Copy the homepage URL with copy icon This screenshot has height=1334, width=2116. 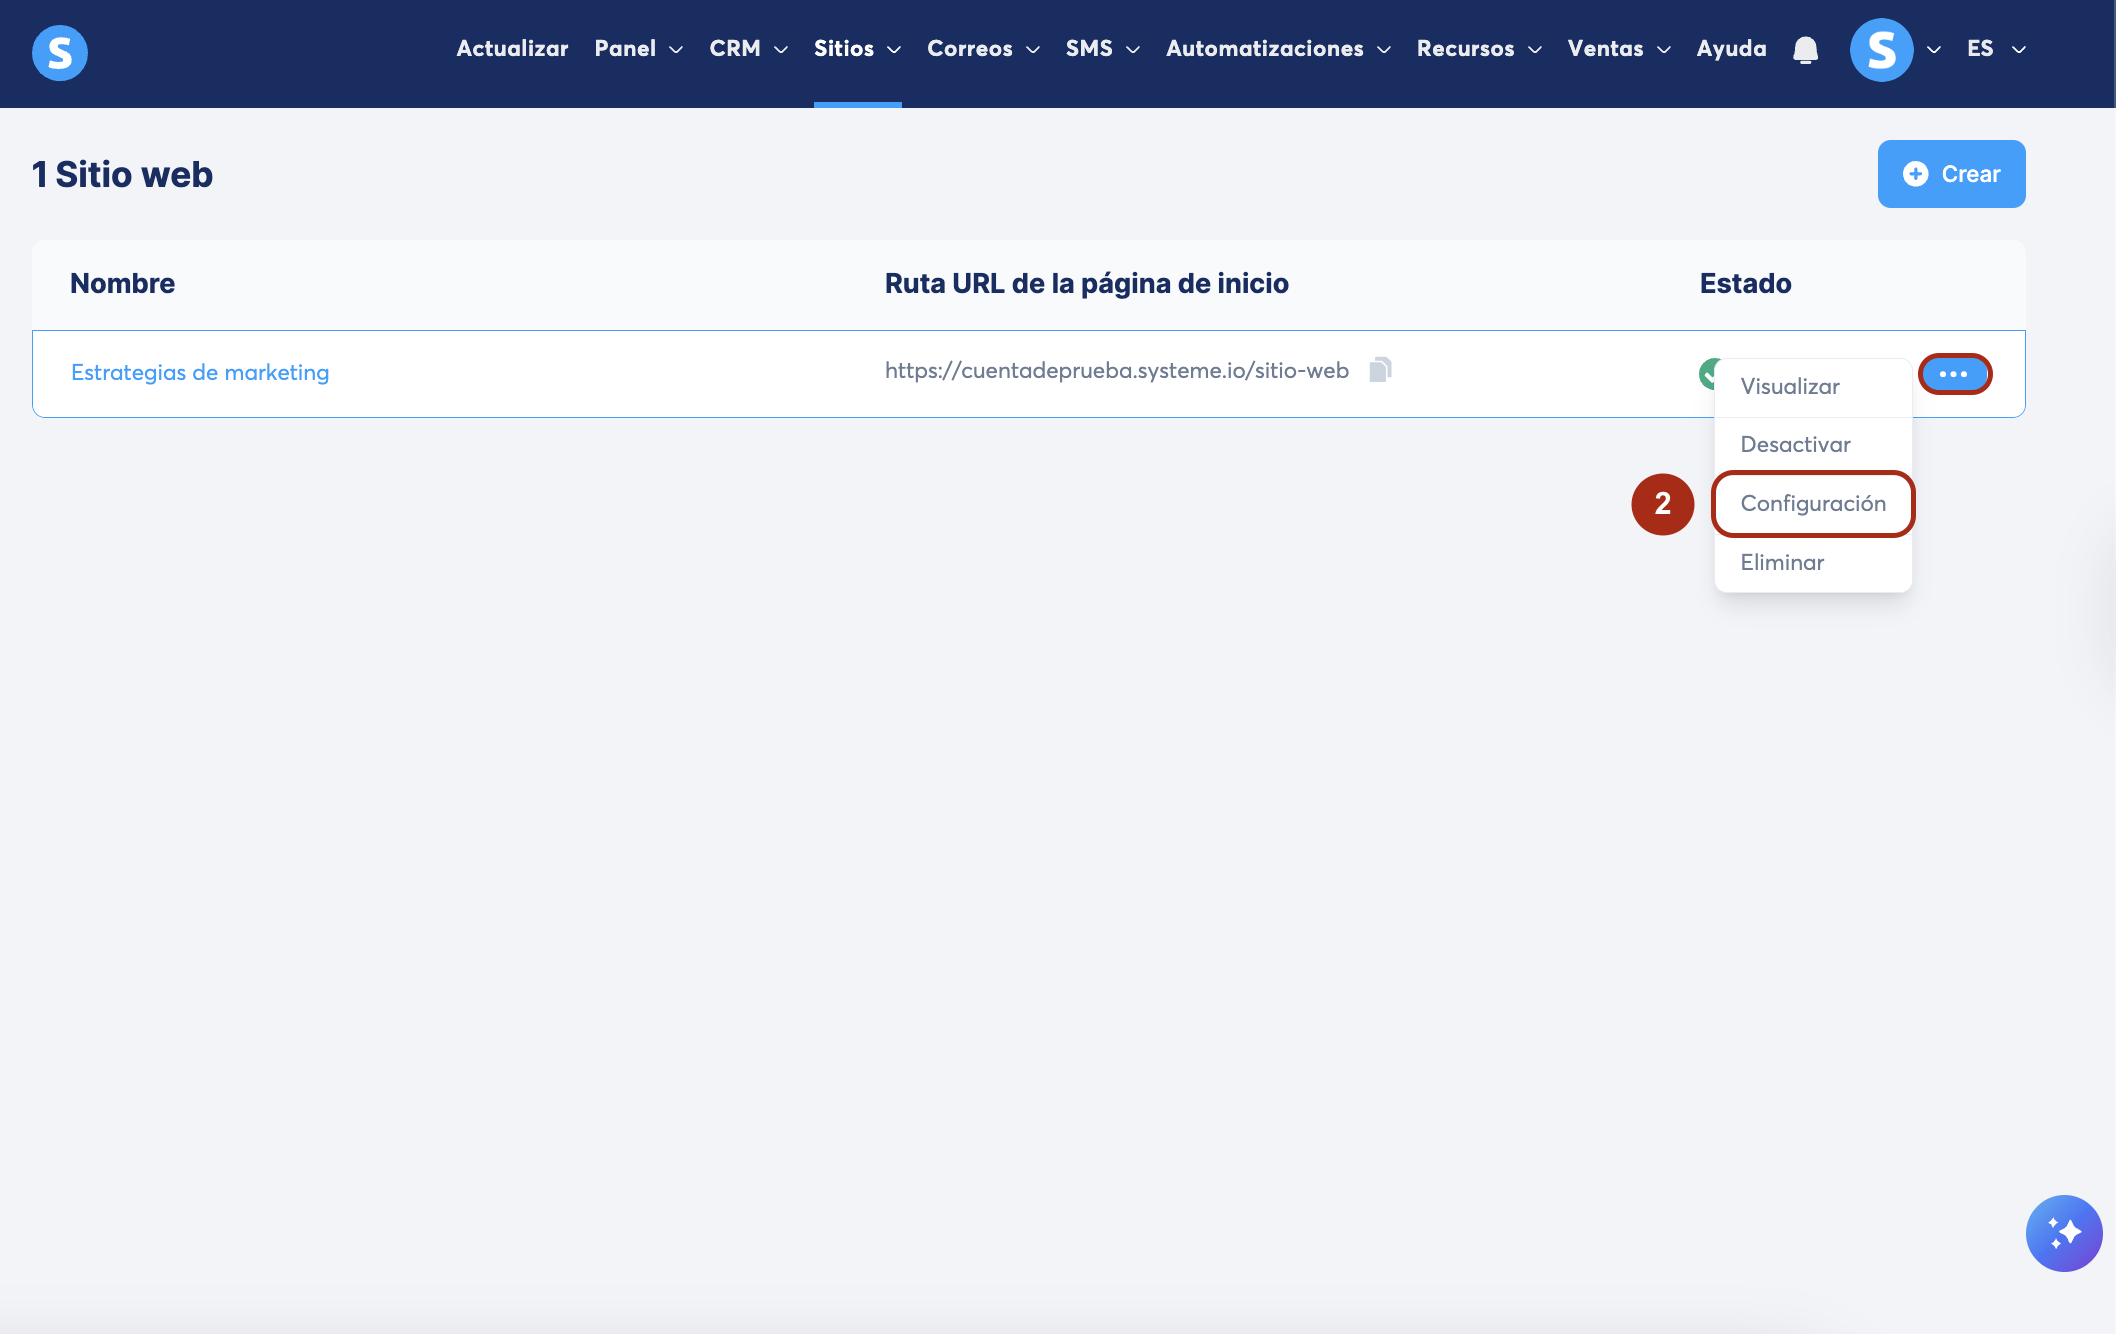tap(1380, 370)
